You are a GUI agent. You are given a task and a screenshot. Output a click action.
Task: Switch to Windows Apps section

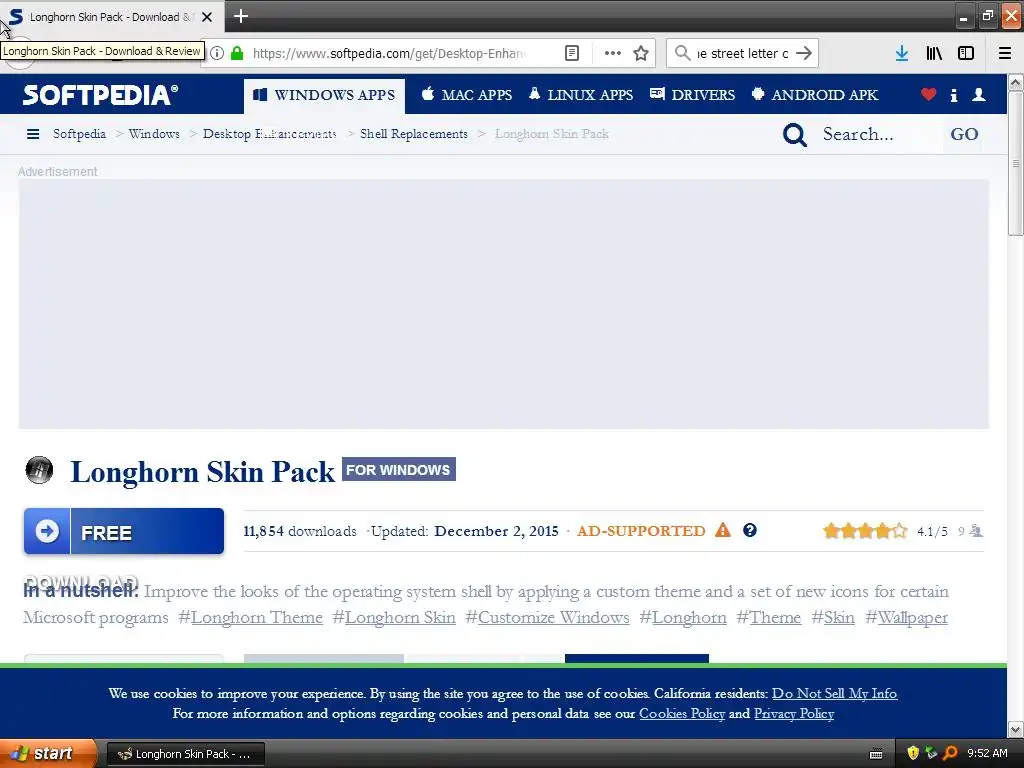(324, 95)
